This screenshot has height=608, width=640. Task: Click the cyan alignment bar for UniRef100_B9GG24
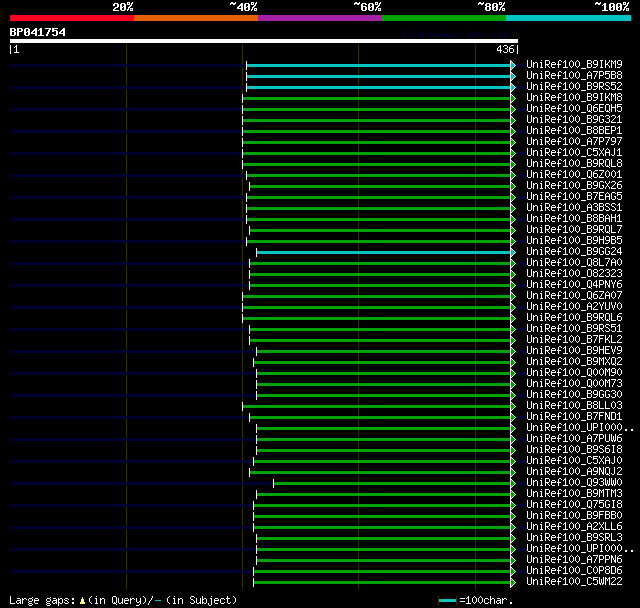point(384,253)
